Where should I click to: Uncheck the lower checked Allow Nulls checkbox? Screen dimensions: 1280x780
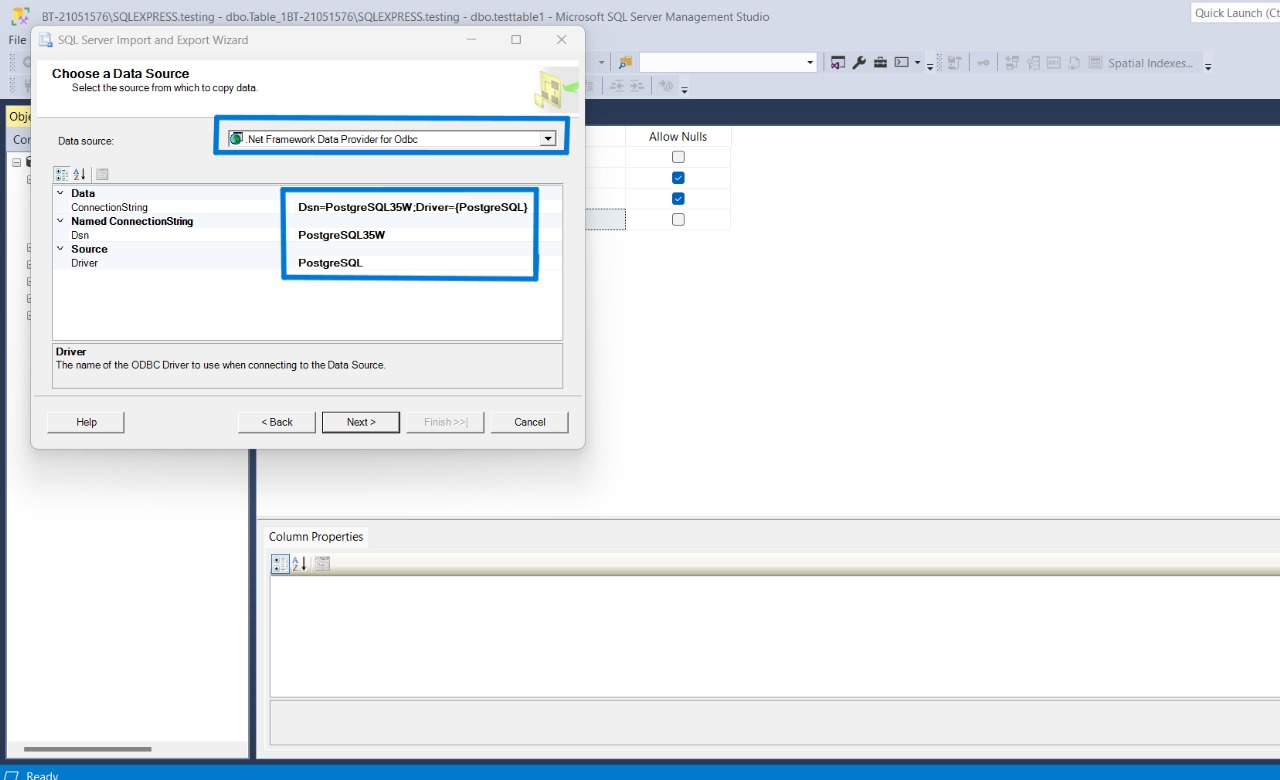[x=678, y=199]
